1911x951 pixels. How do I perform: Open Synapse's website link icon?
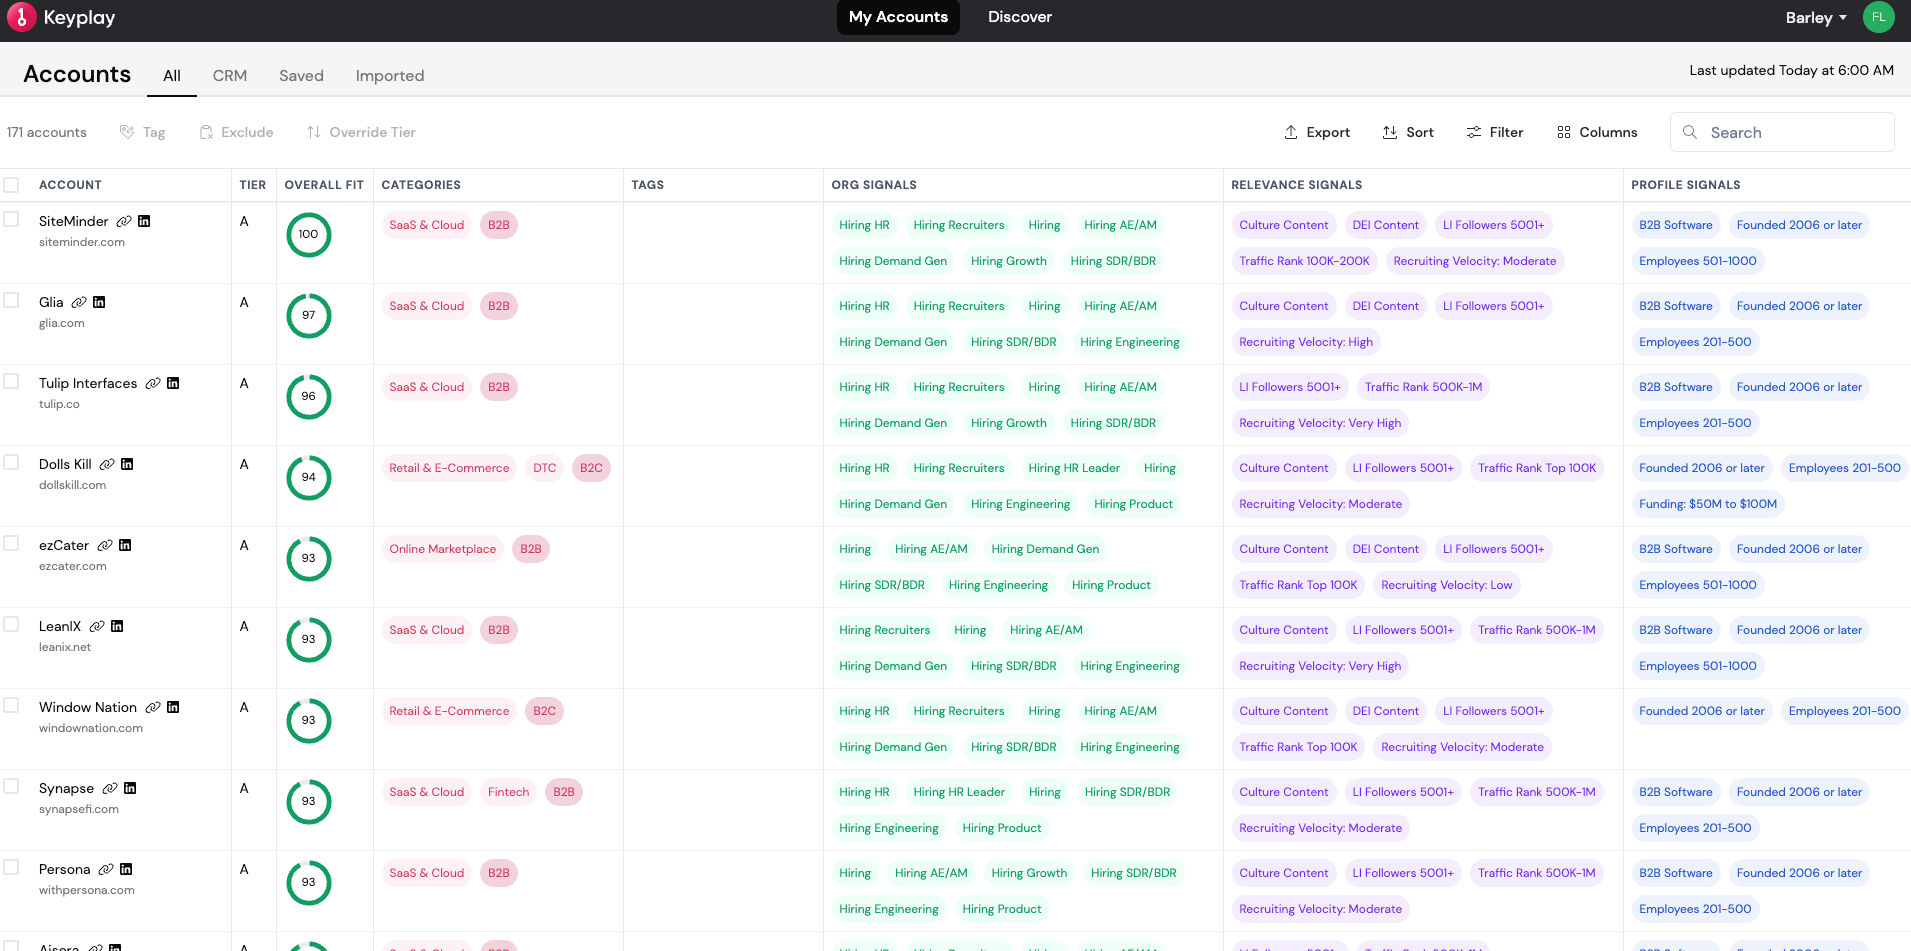pos(110,788)
